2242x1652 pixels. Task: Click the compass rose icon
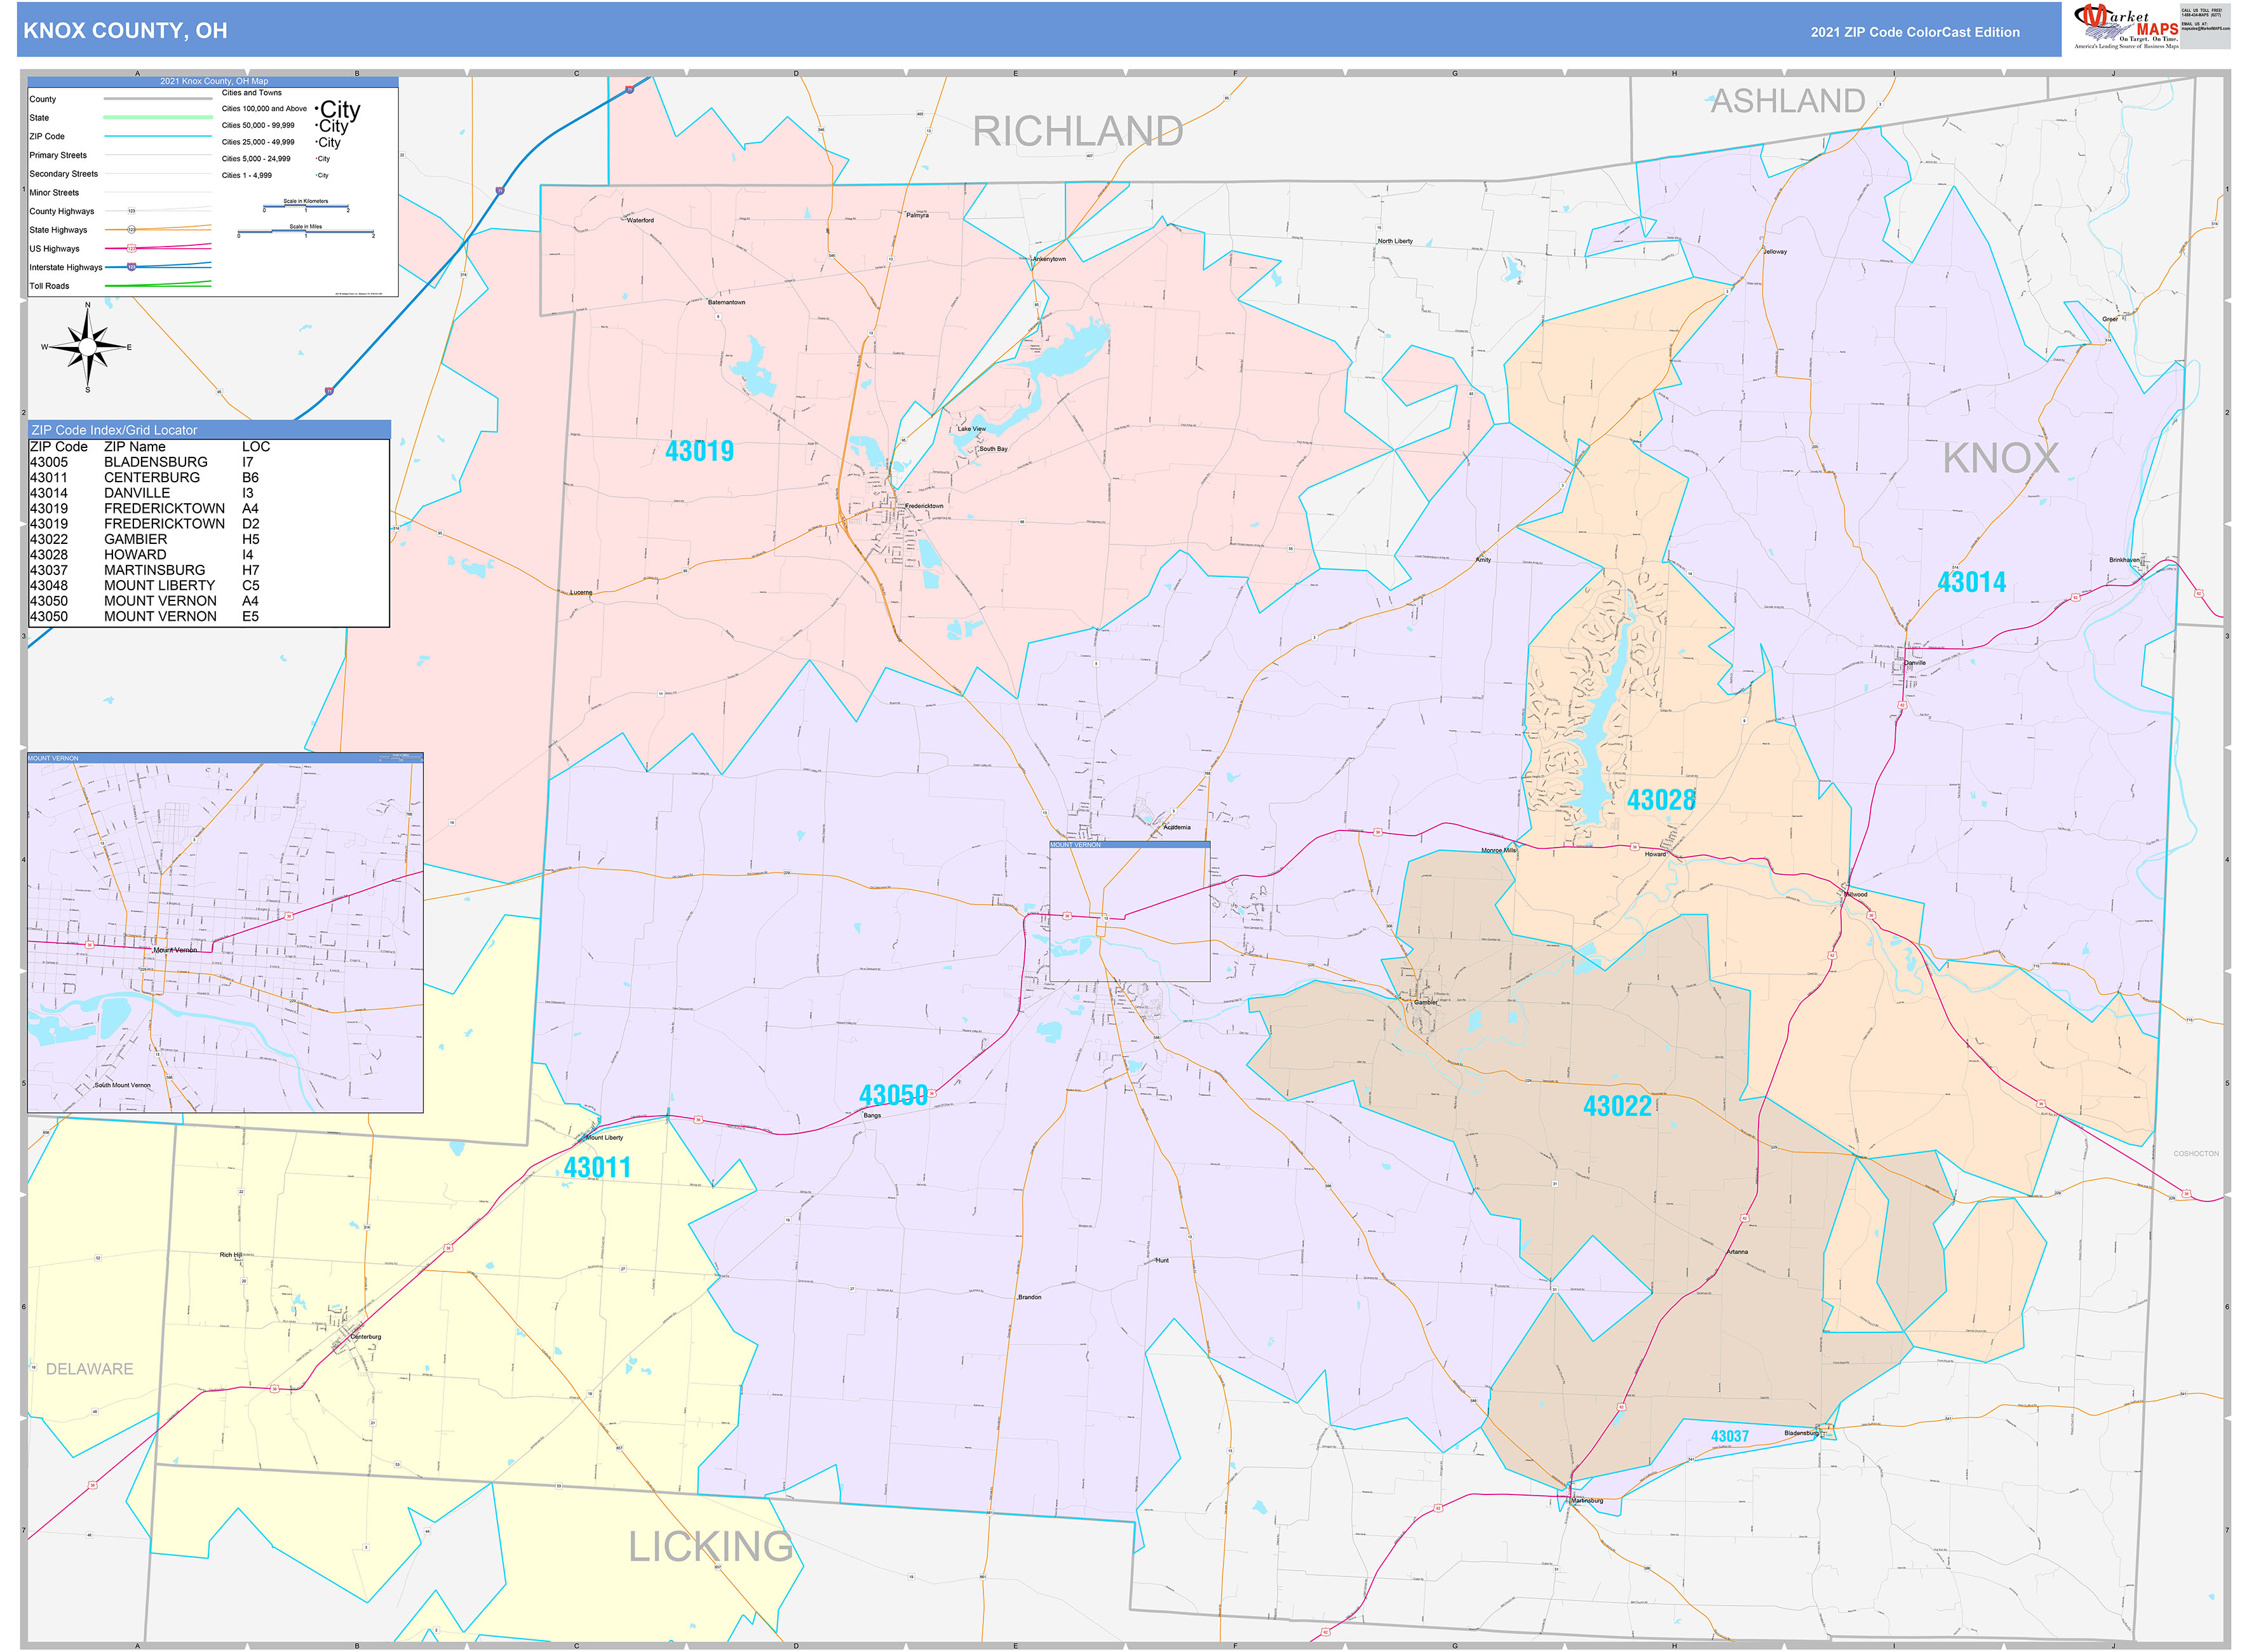[x=87, y=347]
